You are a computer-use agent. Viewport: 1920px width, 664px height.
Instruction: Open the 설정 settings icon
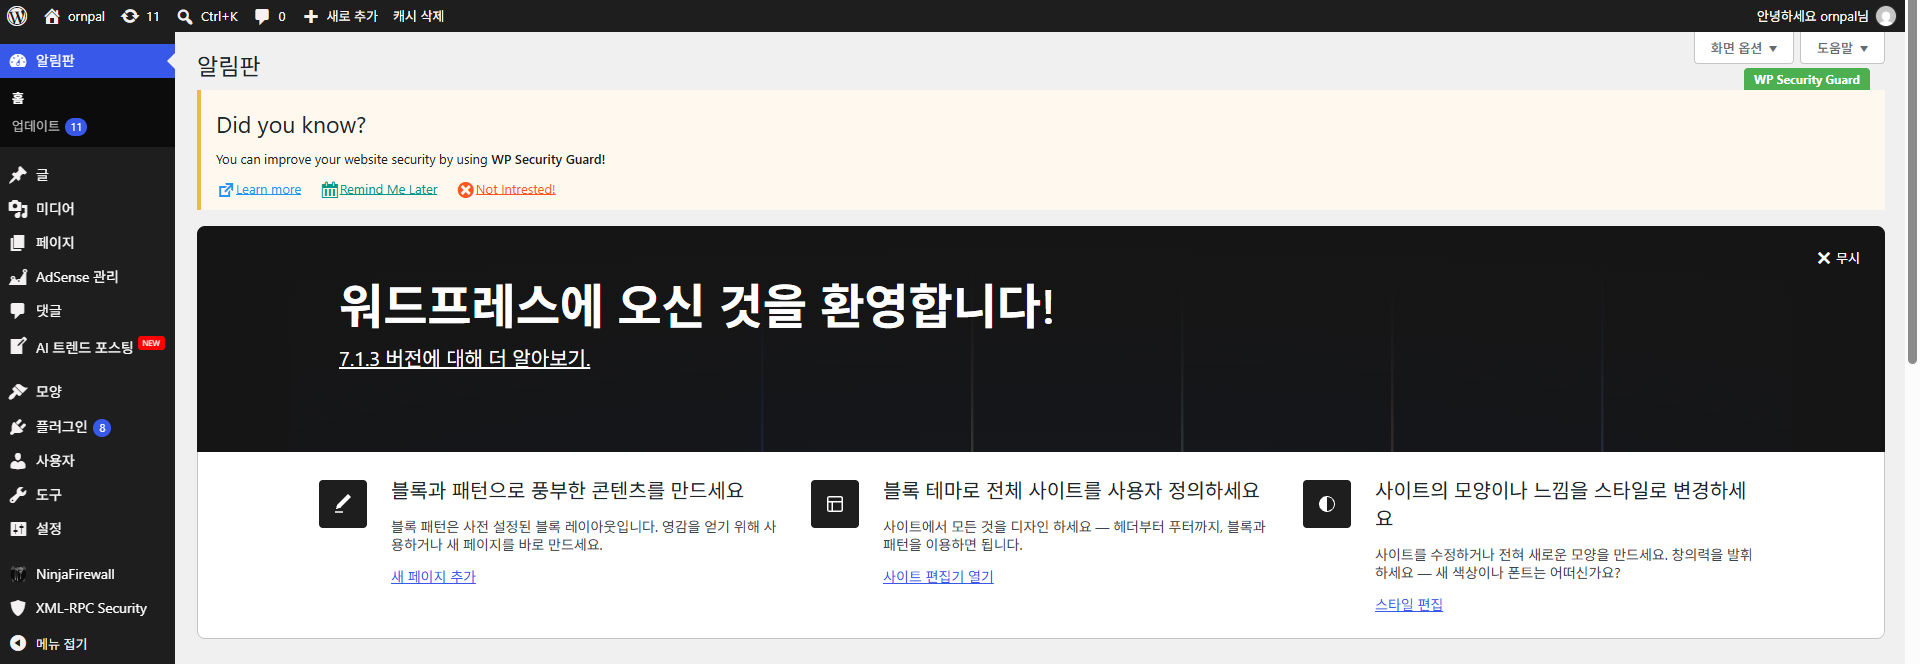(x=18, y=529)
